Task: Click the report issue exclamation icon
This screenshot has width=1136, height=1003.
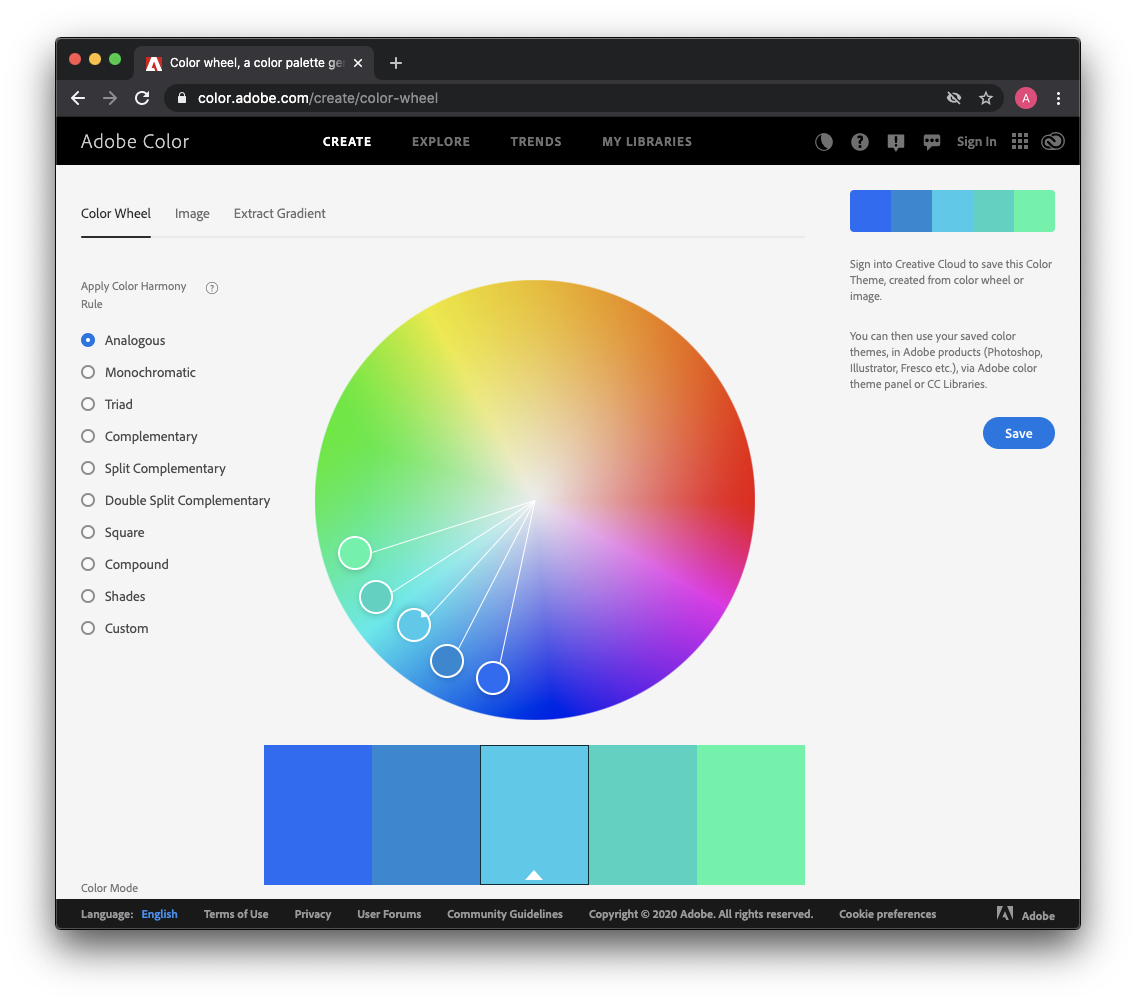Action: [x=896, y=142]
